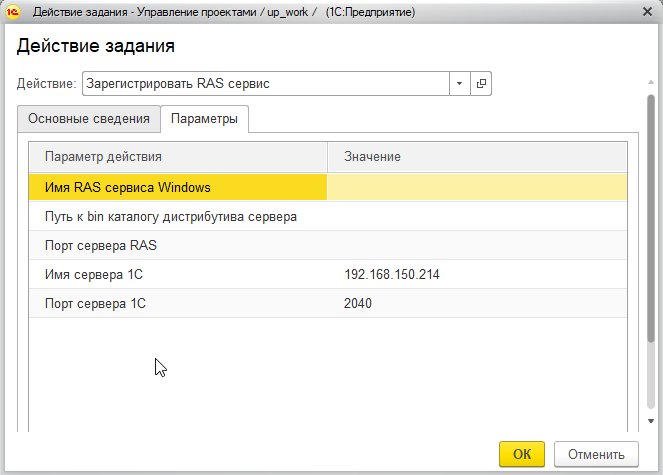Click the Отменить button
Viewport: 663px width, 475px height.
[596, 454]
